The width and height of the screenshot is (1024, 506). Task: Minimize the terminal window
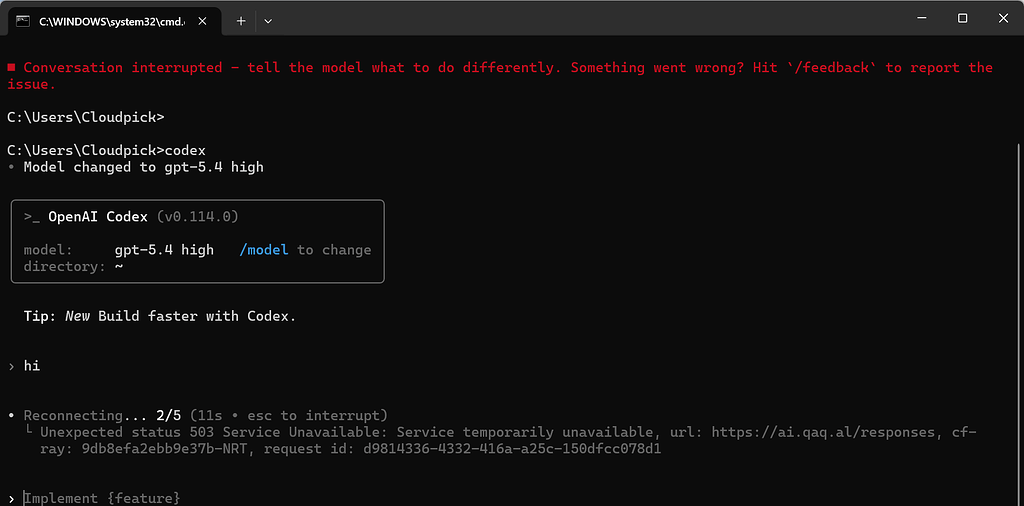coord(921,18)
